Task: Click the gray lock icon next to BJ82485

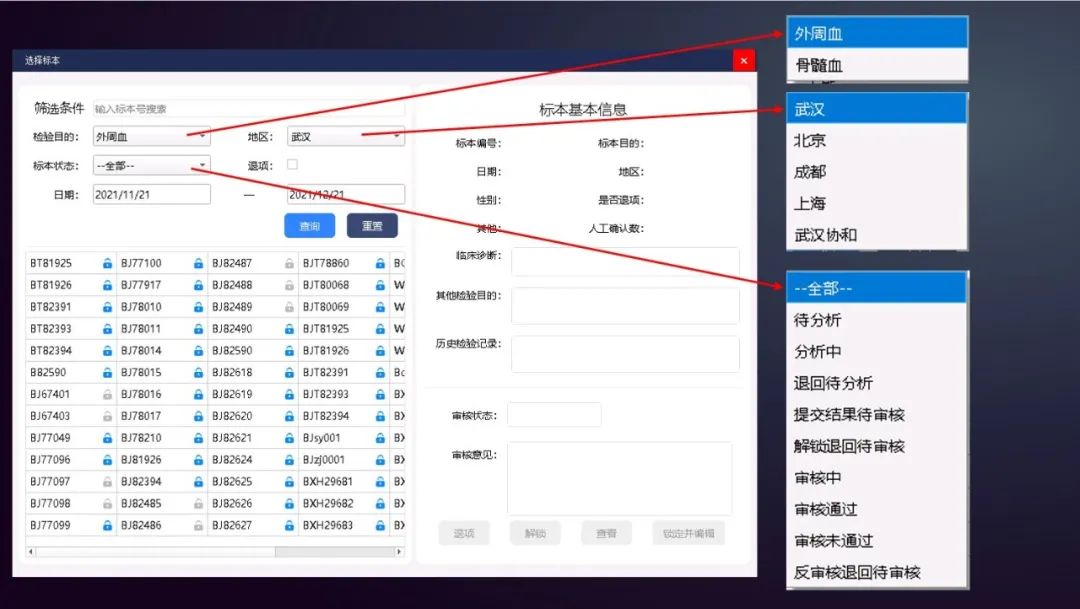Action: coord(198,504)
